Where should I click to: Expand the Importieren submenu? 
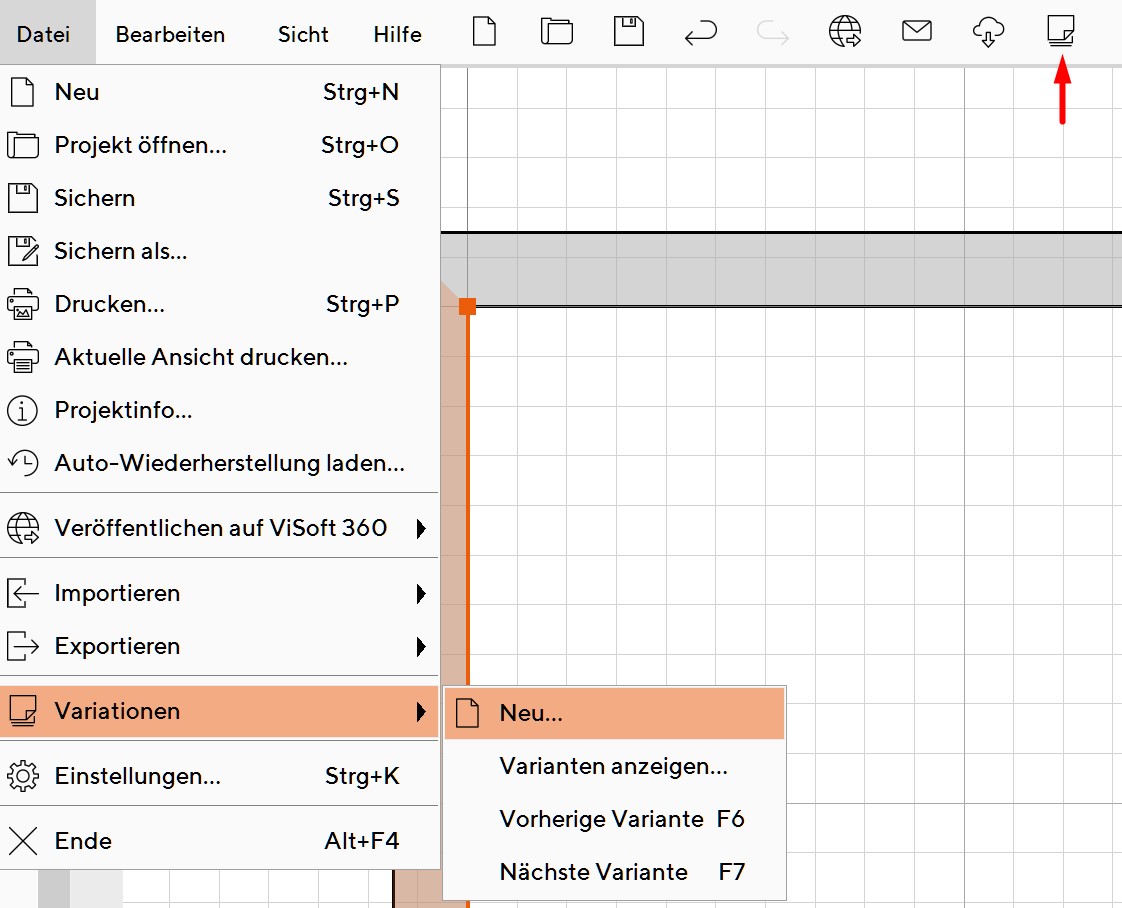coord(117,592)
